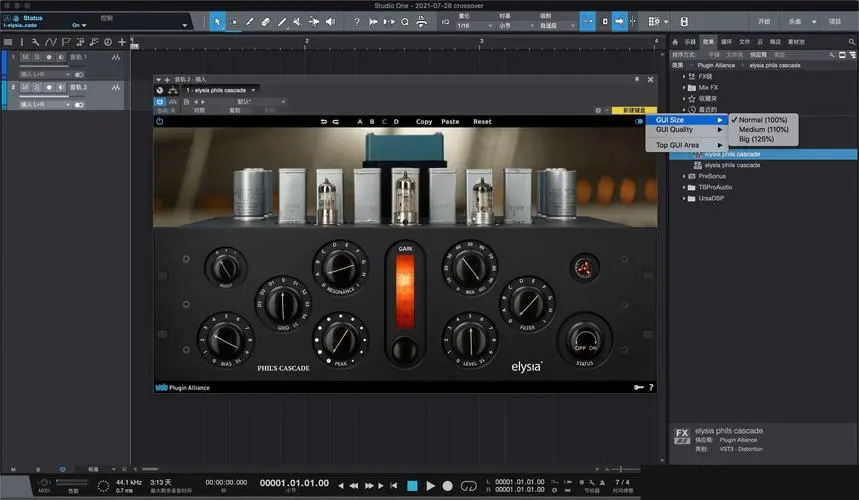Expand the PreSonus folder
This screenshot has height=500, width=859.
684,176
